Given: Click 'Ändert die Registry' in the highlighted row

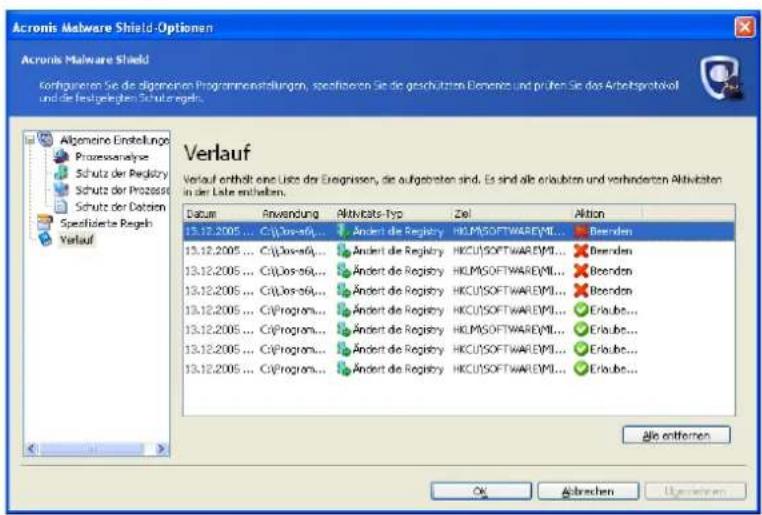Looking at the screenshot, I should click(398, 231).
